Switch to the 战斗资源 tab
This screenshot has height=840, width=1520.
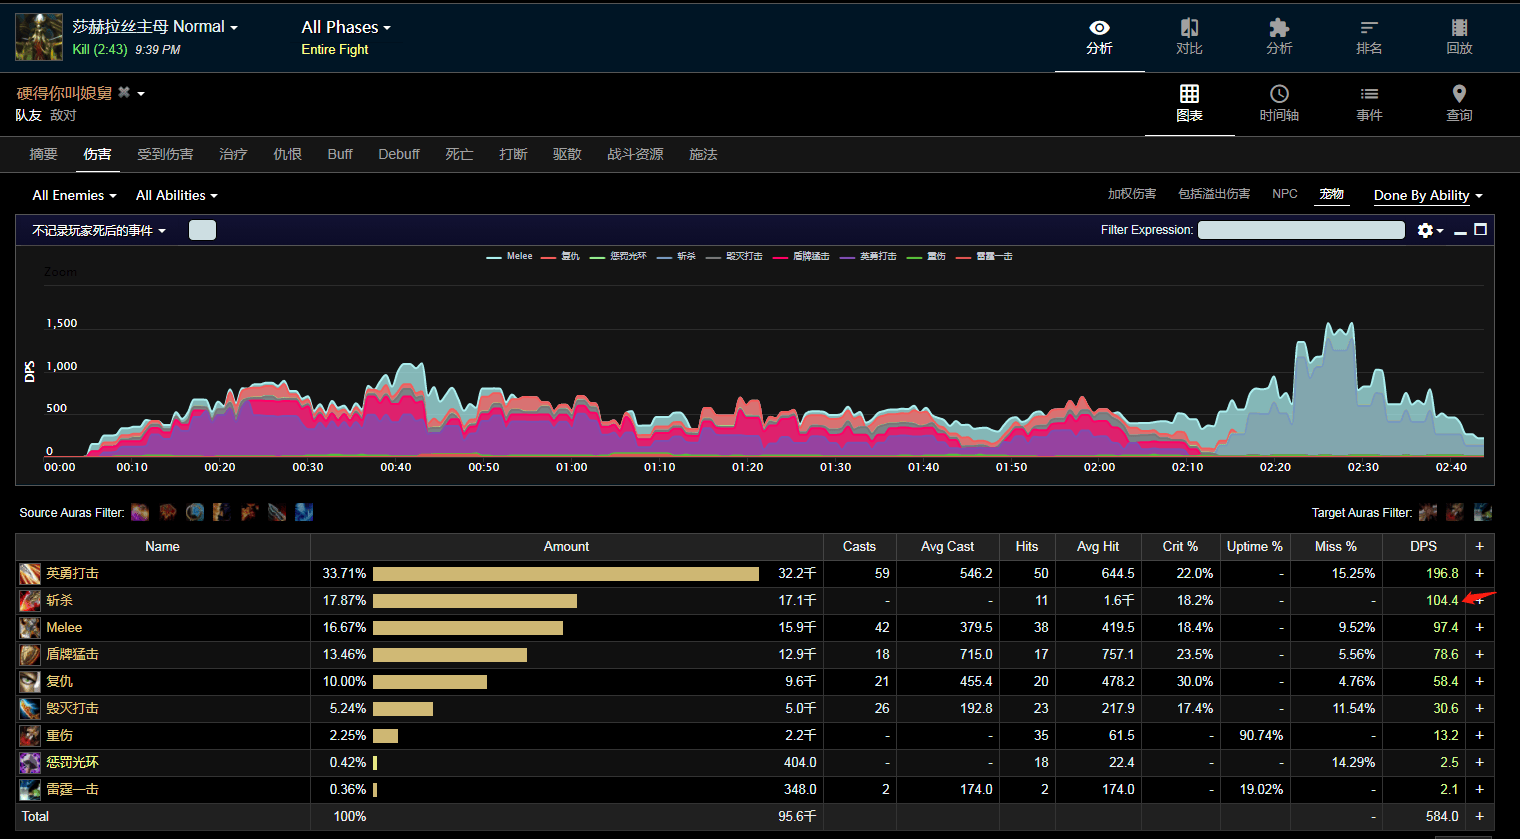tap(635, 154)
